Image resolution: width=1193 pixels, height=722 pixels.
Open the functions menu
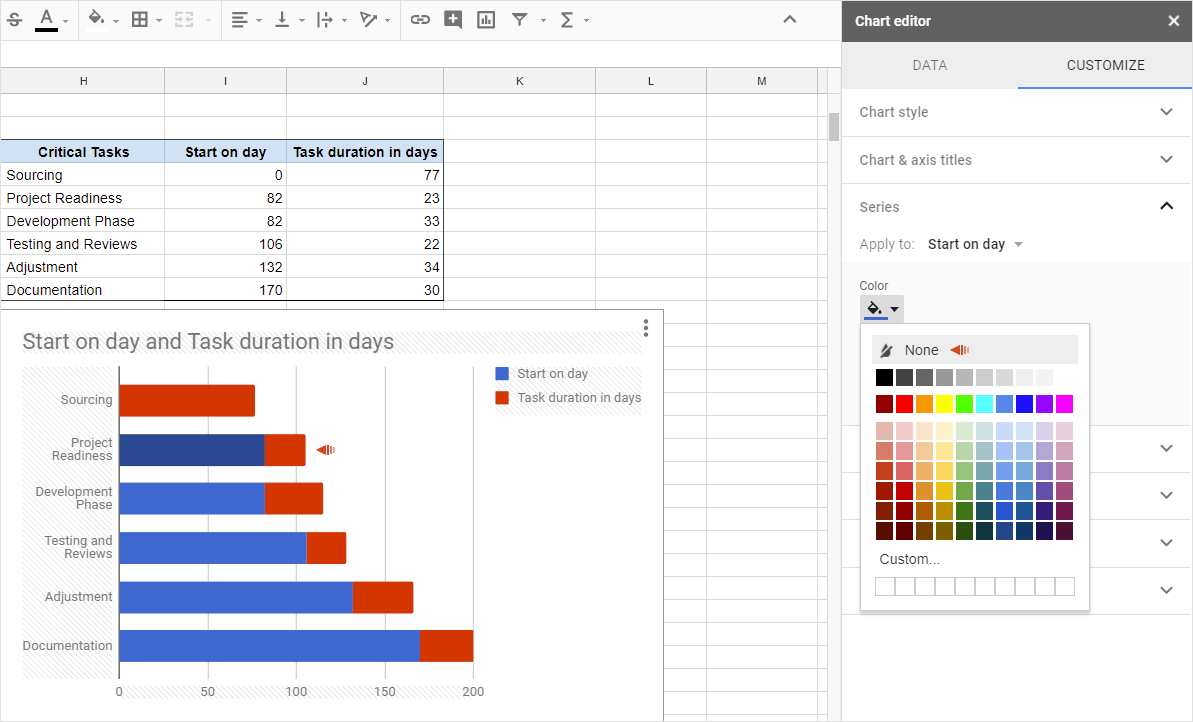[x=567, y=19]
